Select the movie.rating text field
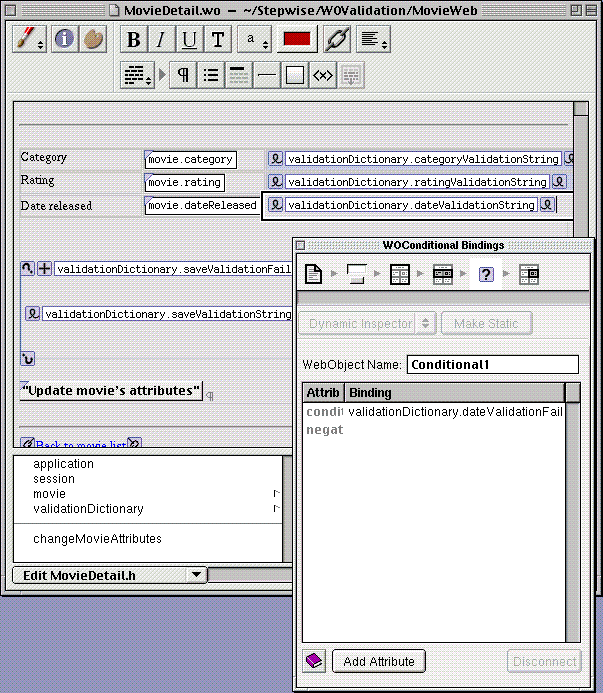This screenshot has width=603, height=693. 184,182
